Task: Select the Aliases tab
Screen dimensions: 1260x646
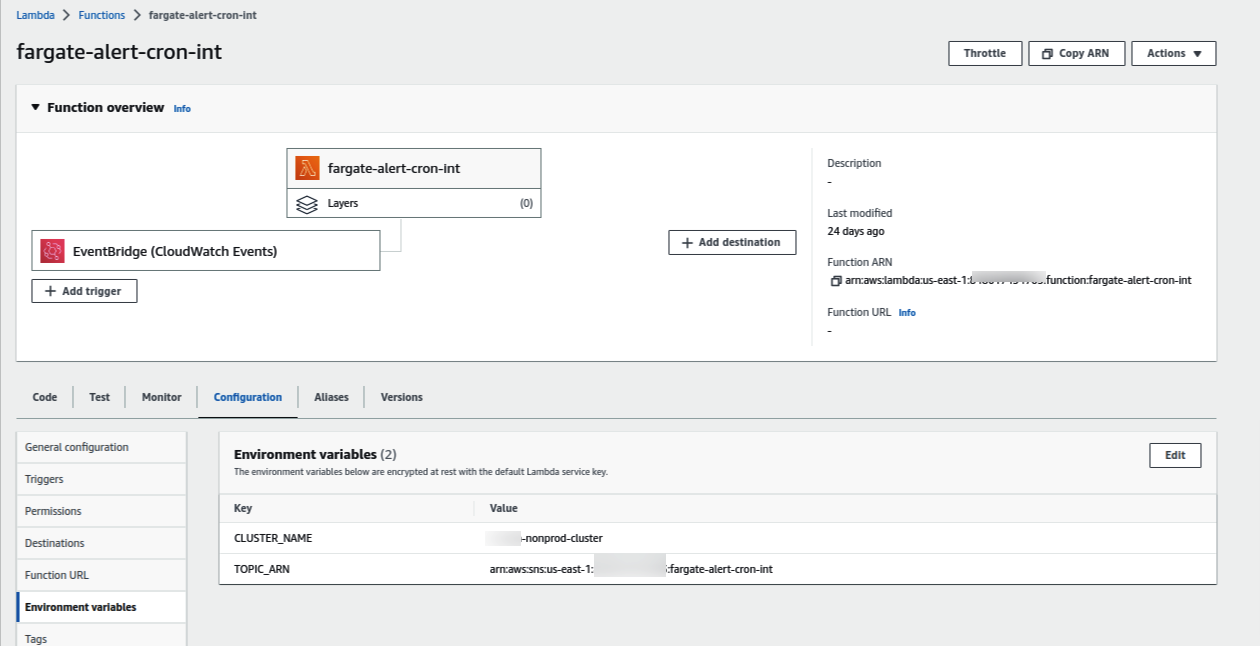Action: point(331,397)
